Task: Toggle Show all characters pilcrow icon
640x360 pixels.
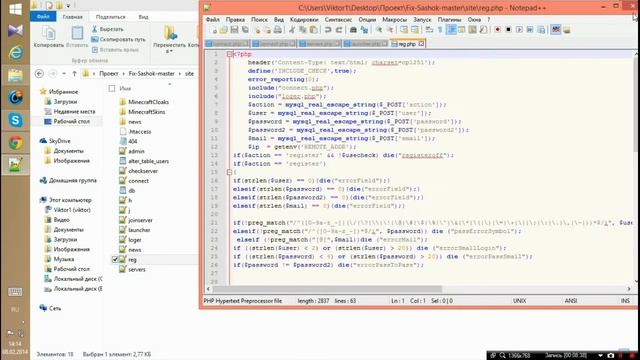Action: (440, 30)
